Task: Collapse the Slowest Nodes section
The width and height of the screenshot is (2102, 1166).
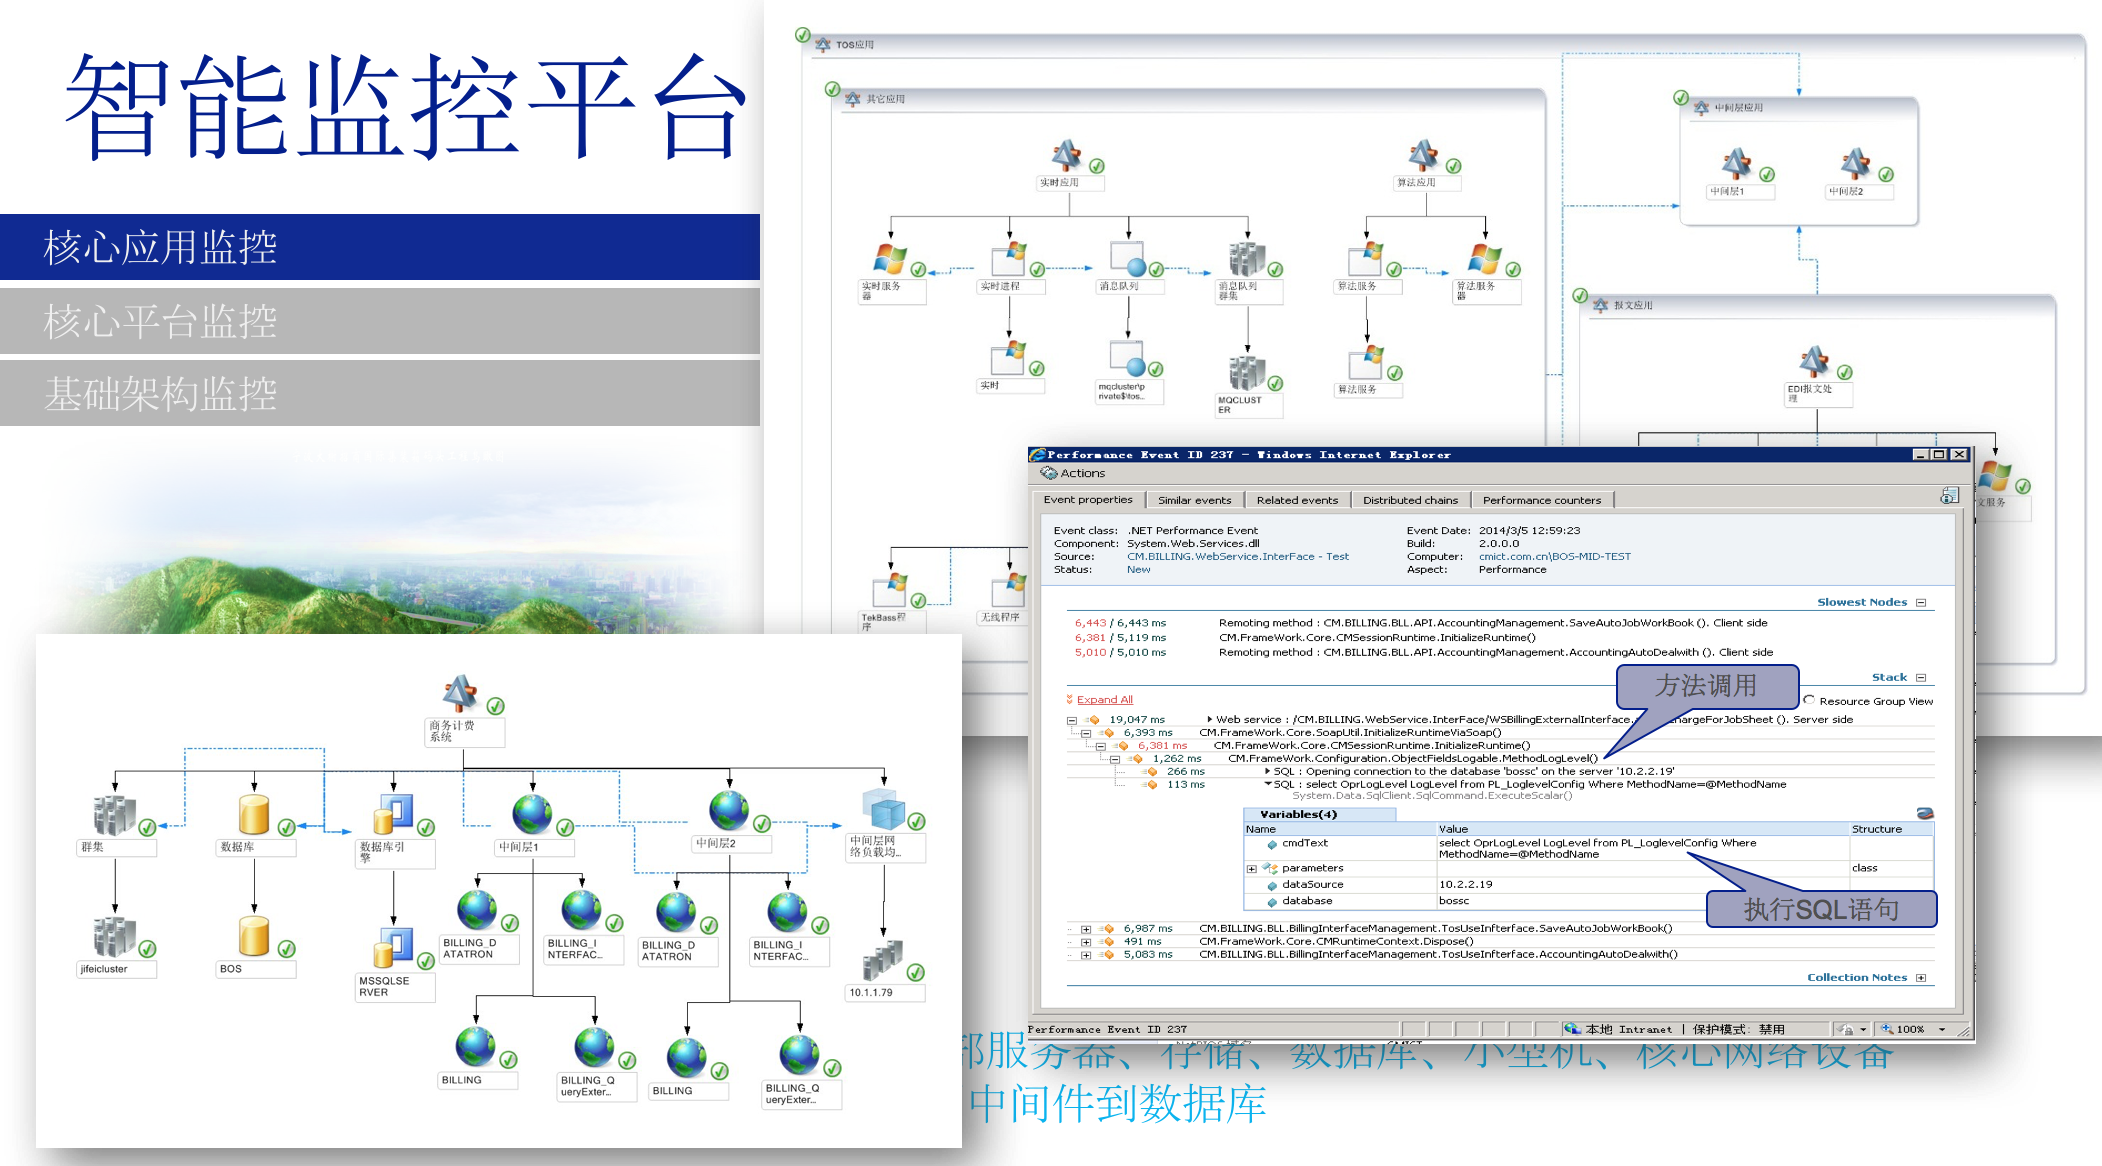Action: pos(1921,603)
